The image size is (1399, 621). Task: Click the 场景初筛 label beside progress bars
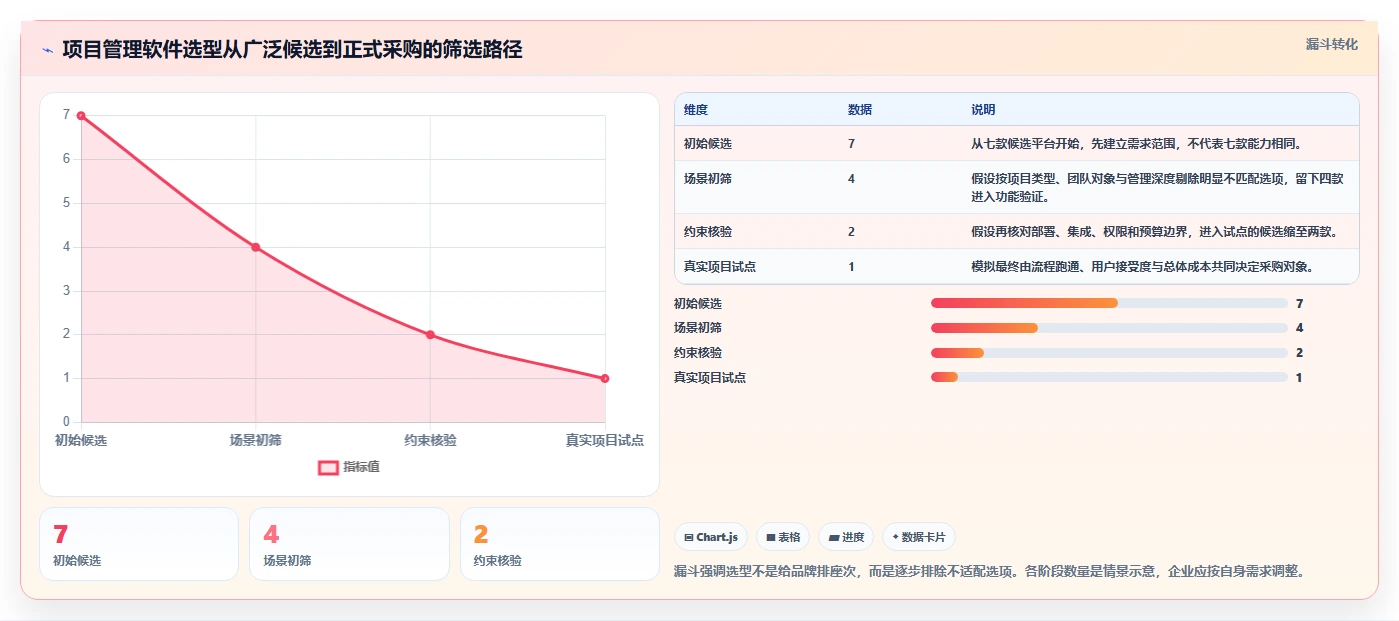pyautogui.click(x=698, y=328)
